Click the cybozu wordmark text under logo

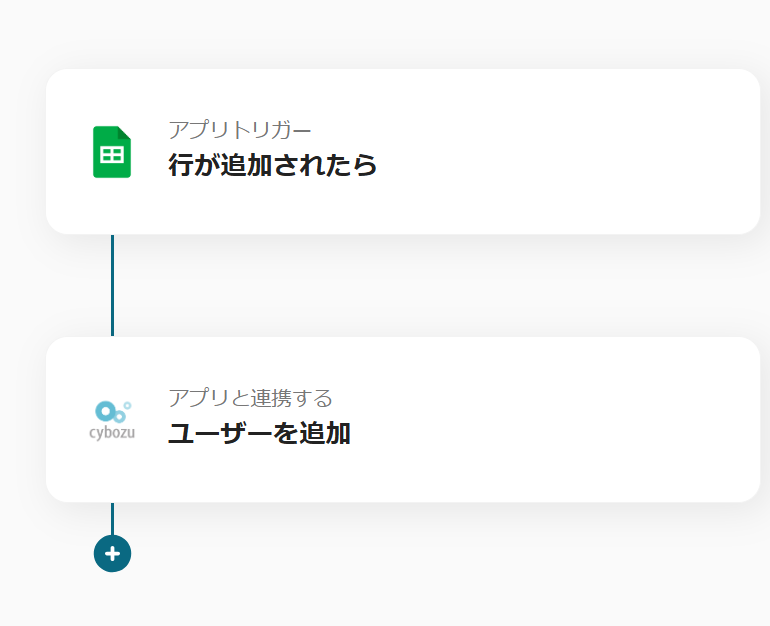click(112, 434)
